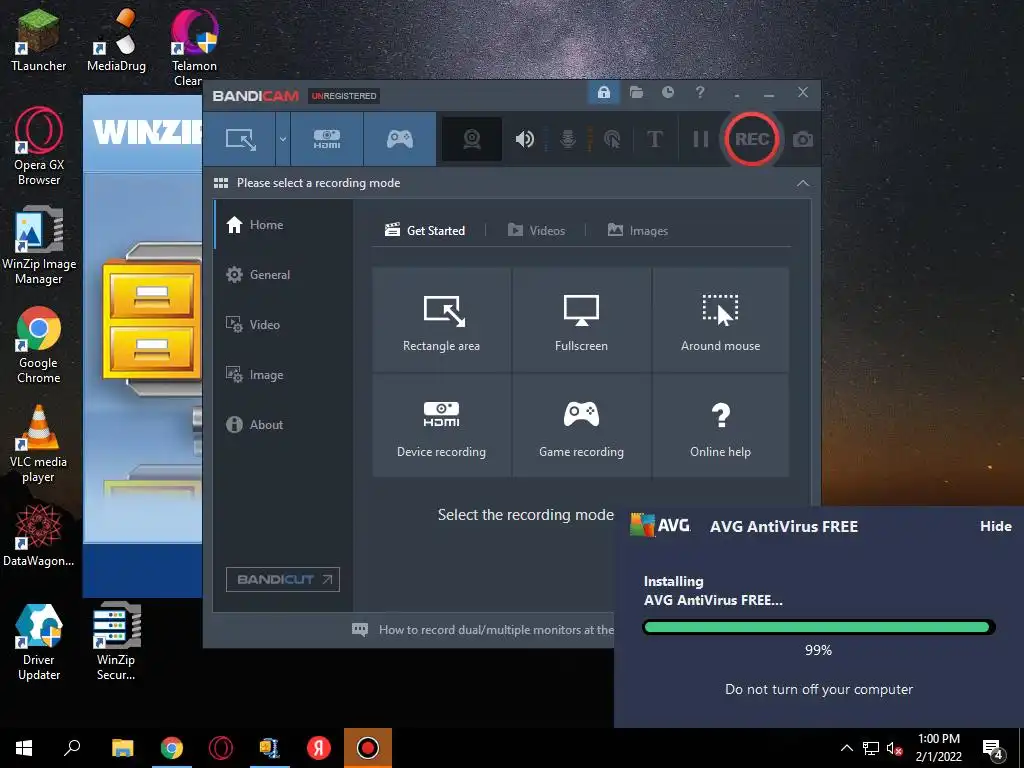Image resolution: width=1024 pixels, height=768 pixels.
Task: Open the output folder icon in title bar
Action: tap(636, 92)
